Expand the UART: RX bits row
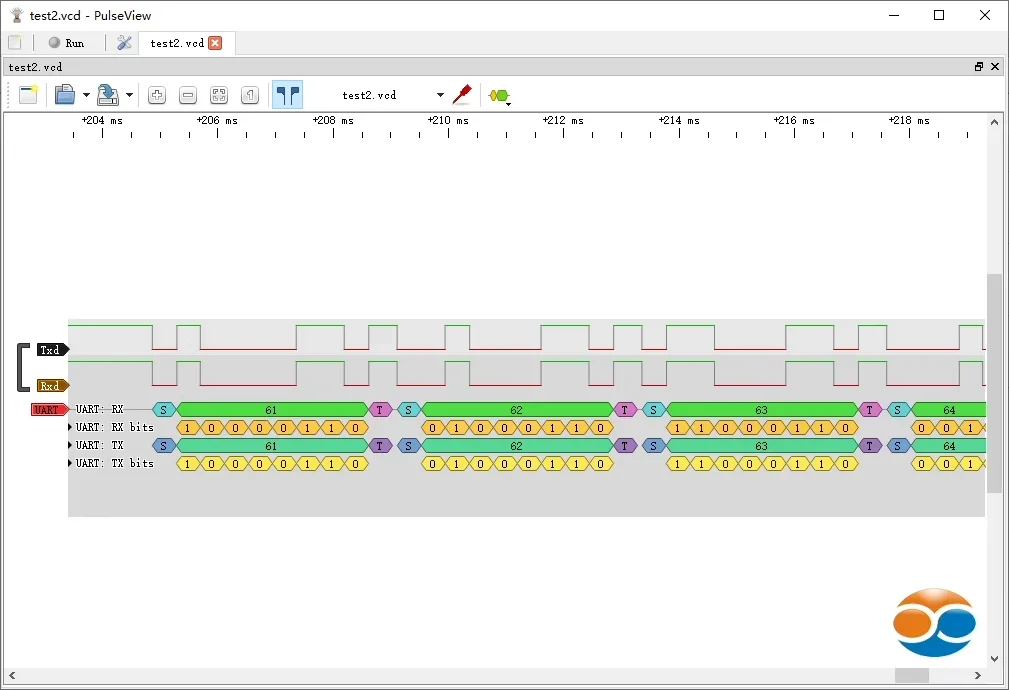This screenshot has width=1009, height=690. (x=69, y=427)
